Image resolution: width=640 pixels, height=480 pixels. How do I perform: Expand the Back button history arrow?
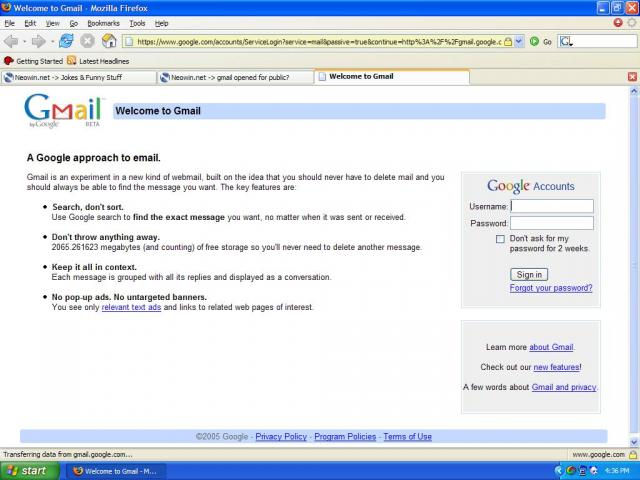pos(24,41)
